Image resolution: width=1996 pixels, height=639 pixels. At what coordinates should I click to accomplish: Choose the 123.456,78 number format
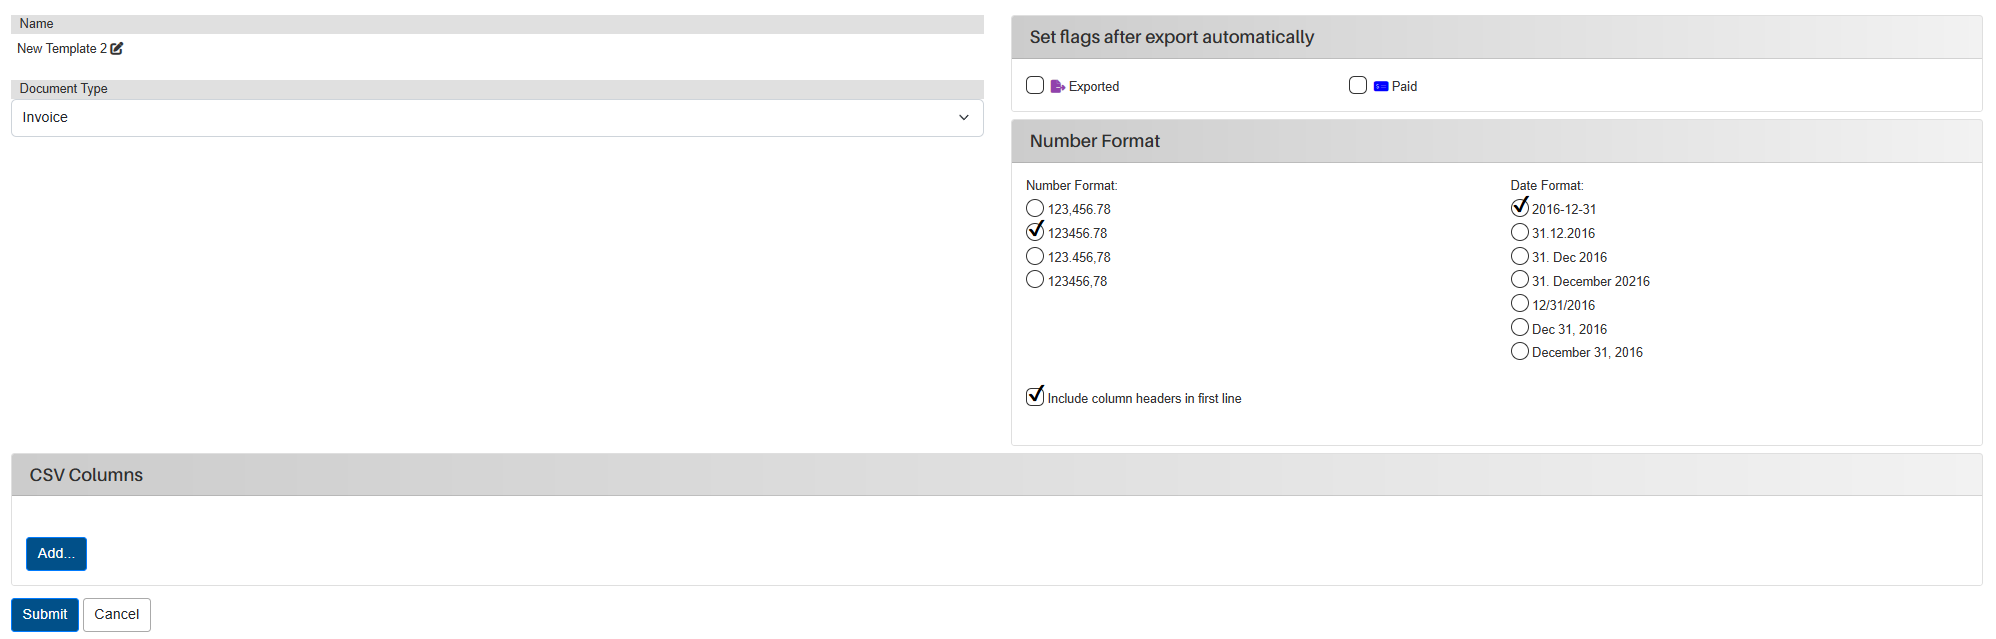click(x=1035, y=256)
